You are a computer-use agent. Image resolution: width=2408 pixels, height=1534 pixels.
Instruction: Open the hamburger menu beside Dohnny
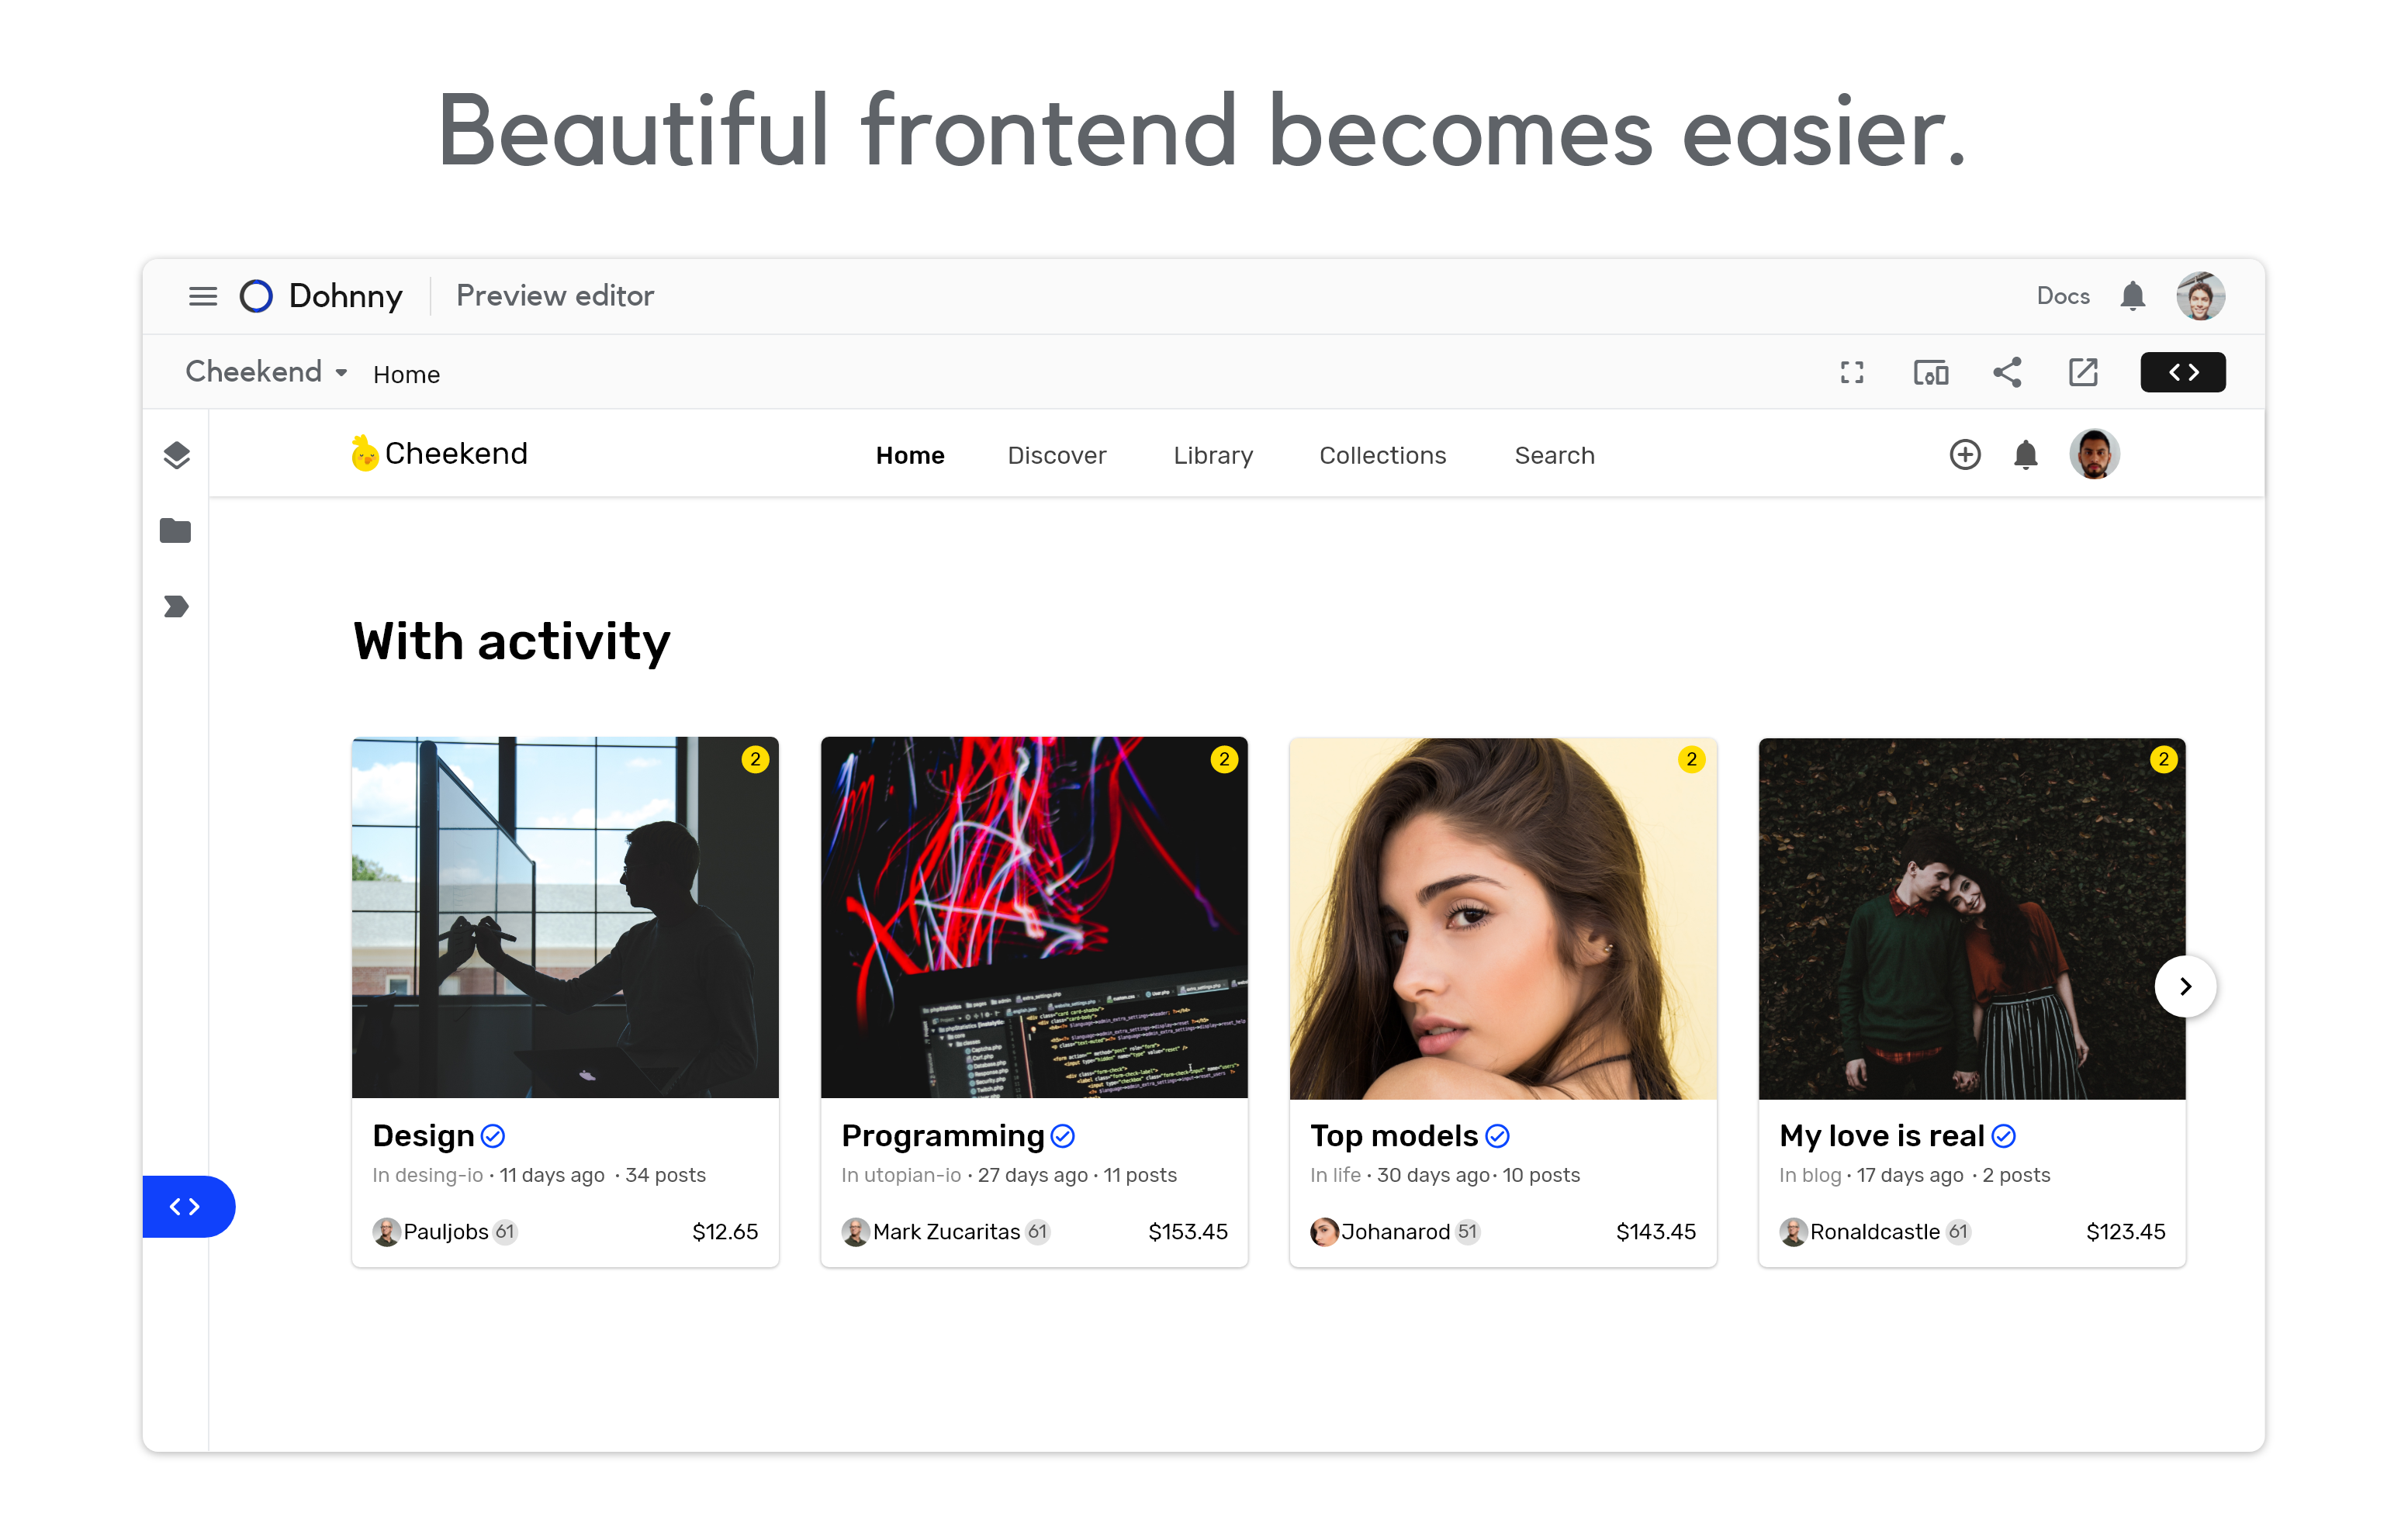203,296
